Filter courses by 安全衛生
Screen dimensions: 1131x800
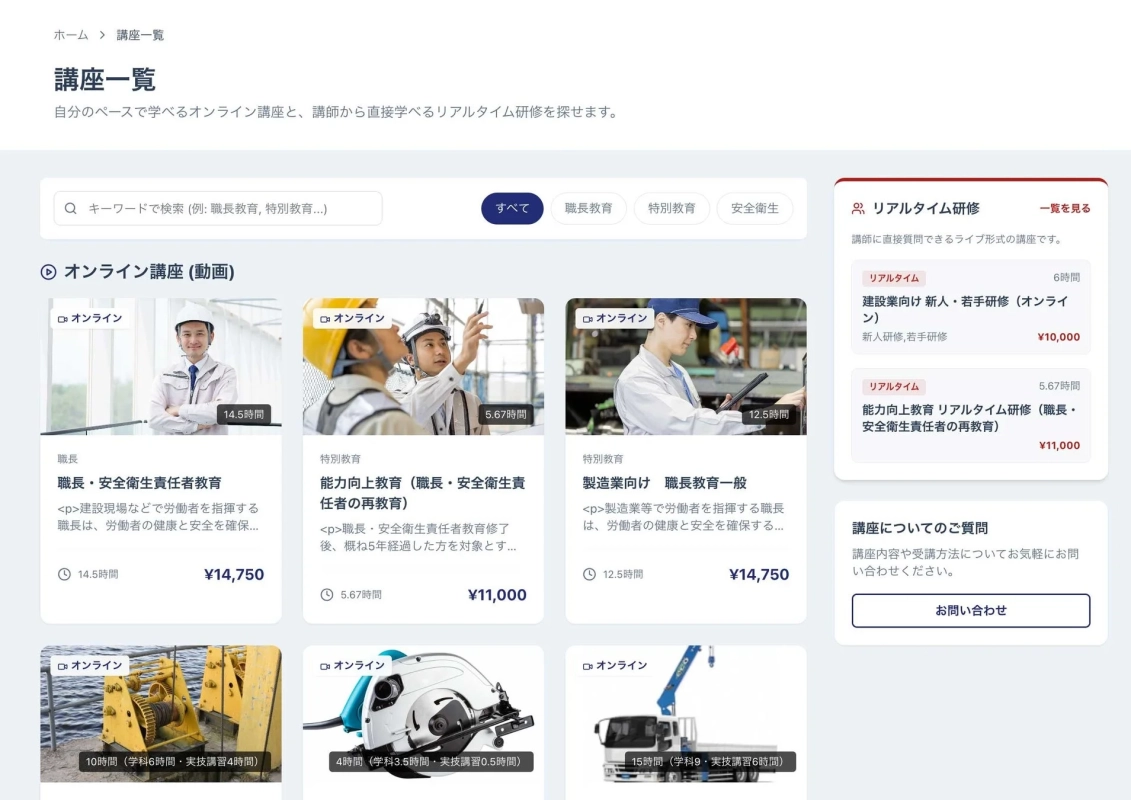pyautogui.click(x=754, y=209)
